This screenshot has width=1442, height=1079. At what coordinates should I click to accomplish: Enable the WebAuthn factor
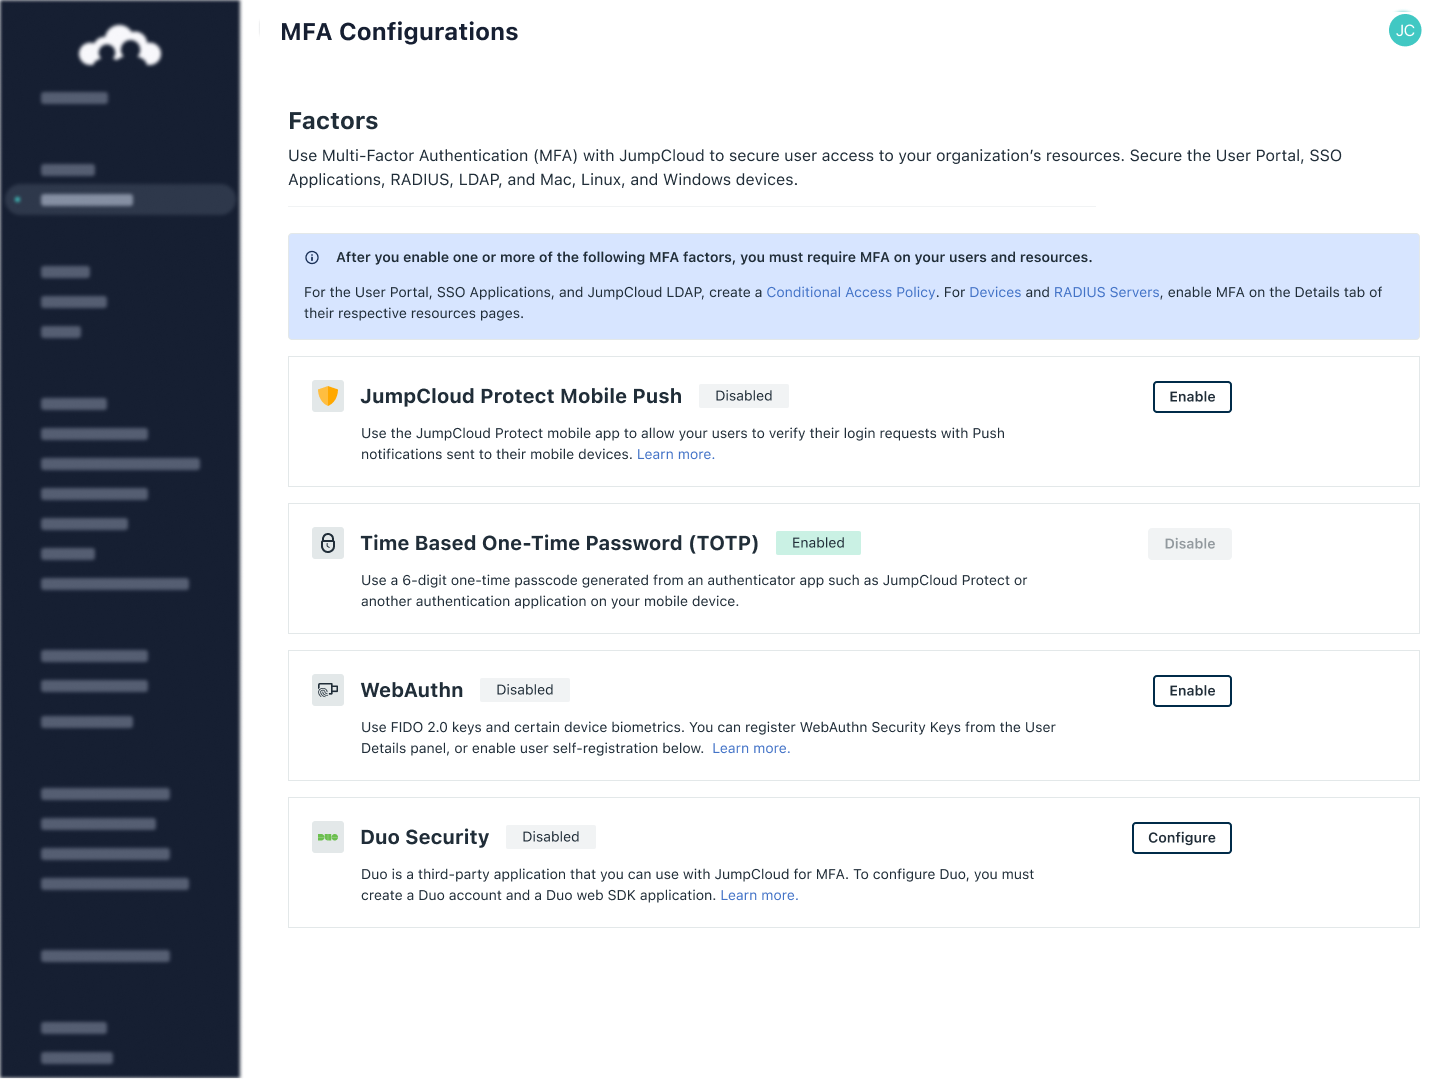point(1192,691)
